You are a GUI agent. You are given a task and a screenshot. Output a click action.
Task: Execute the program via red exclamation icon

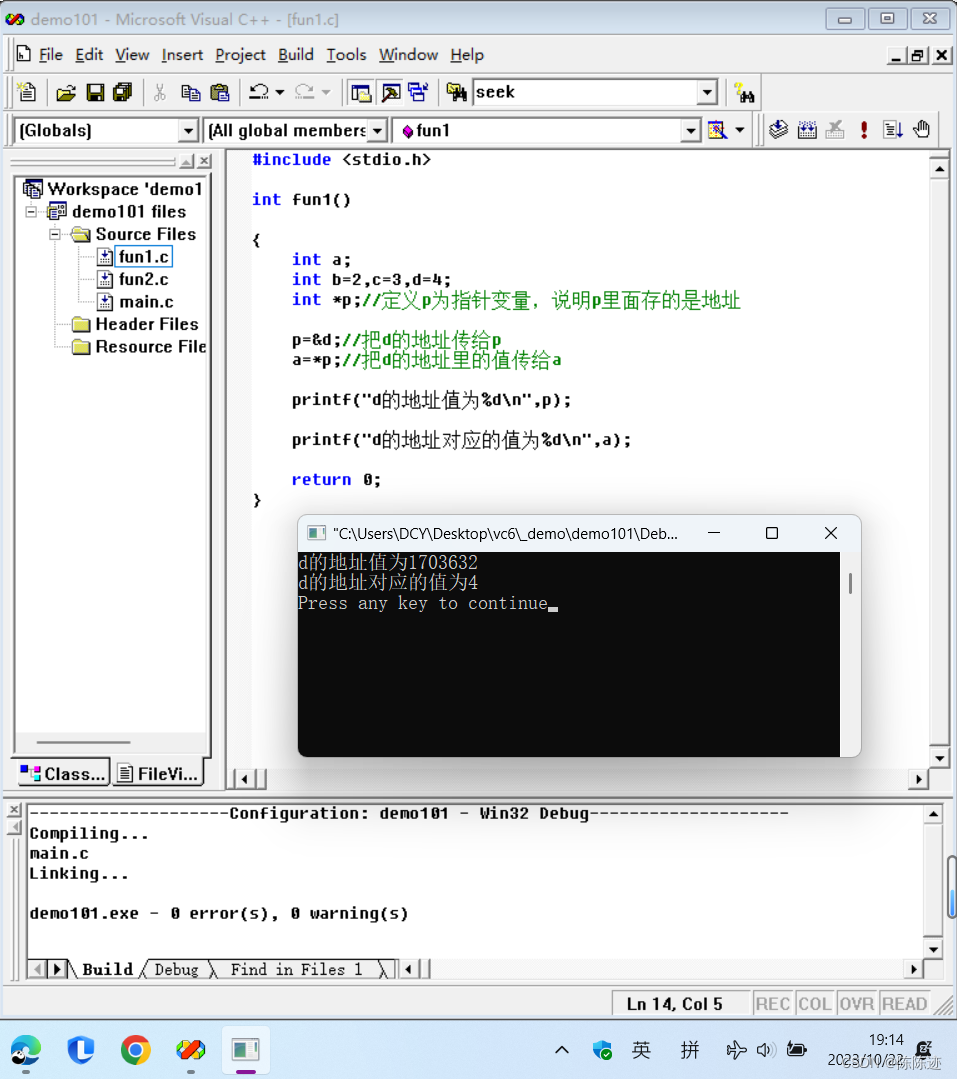(x=863, y=129)
